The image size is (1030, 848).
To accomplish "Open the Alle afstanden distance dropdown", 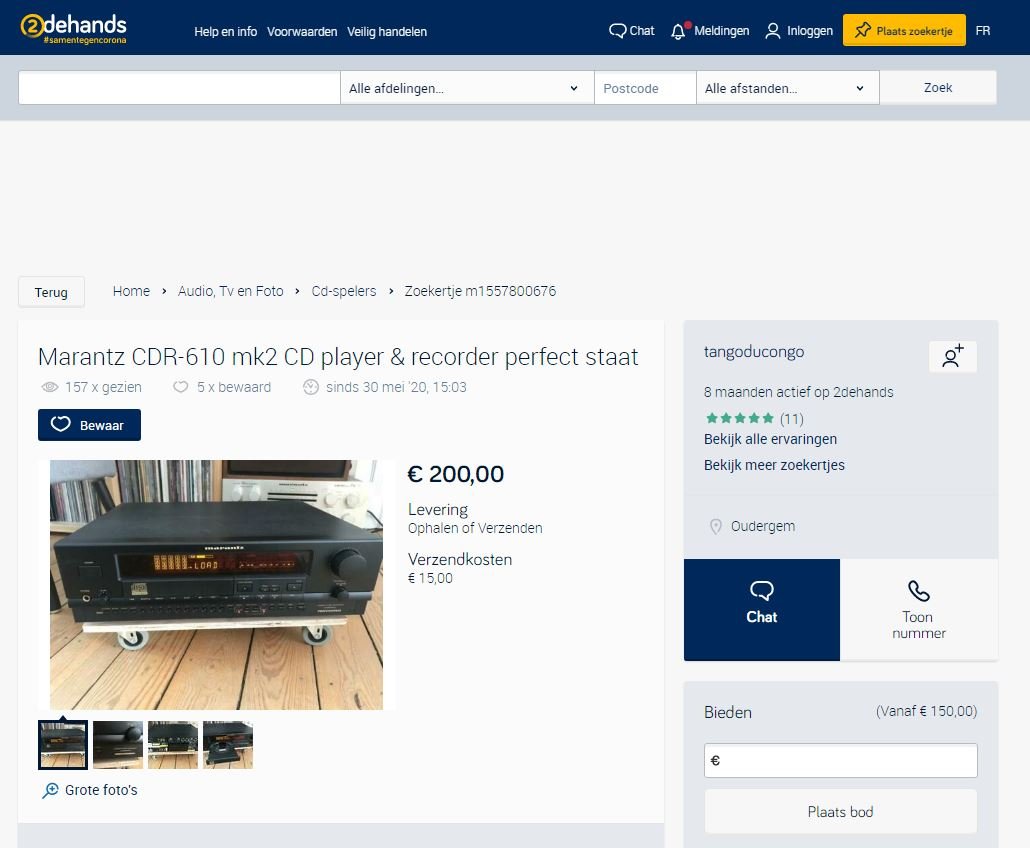I will tap(787, 88).
